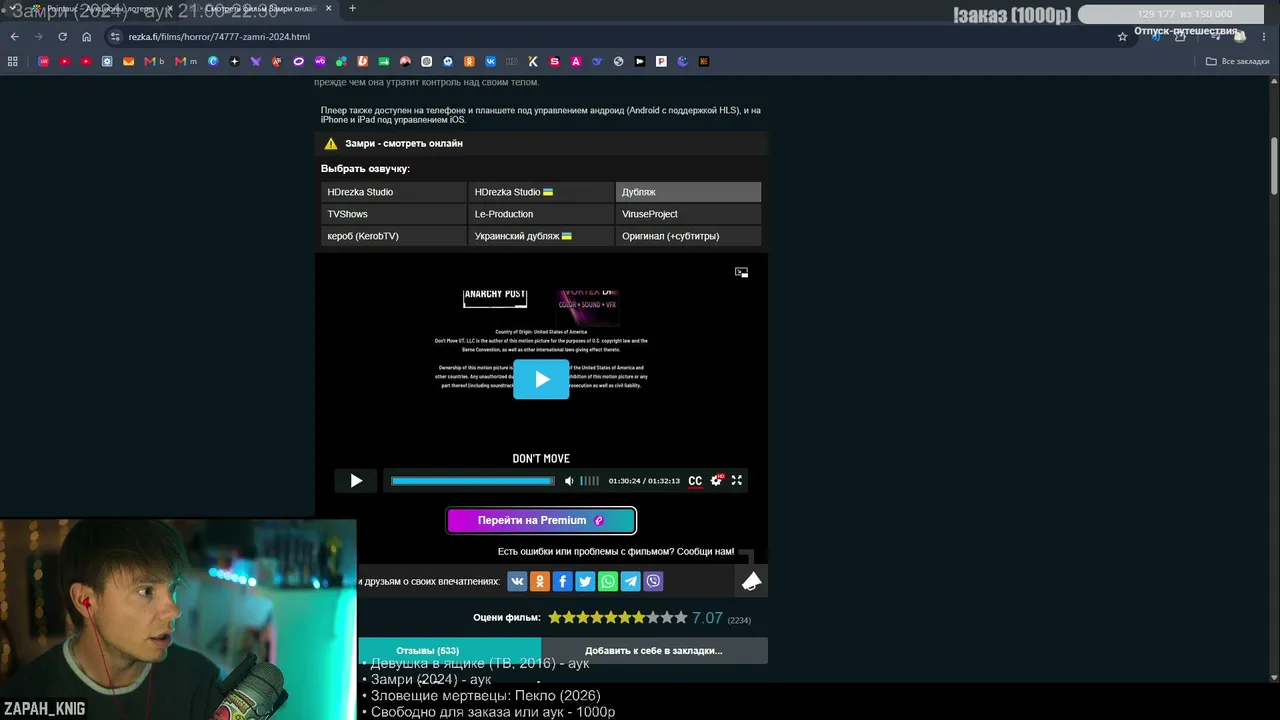Choose the Le-Production voiceover
1280x720 pixels.
tap(541, 214)
